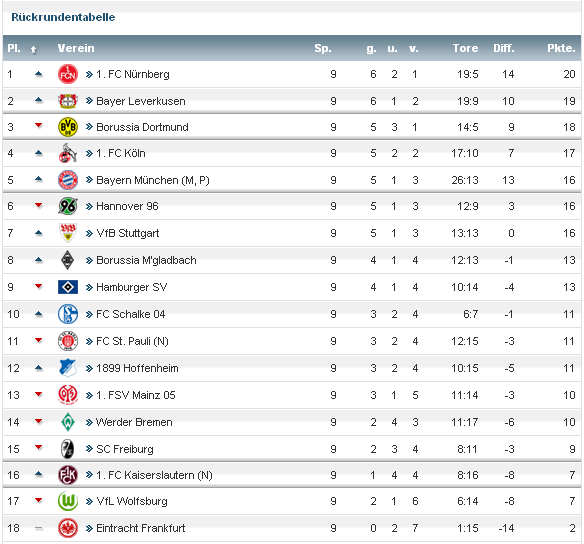
Task: Click the Eintracht Frankfurt eagle logo
Action: pyautogui.click(x=68, y=528)
